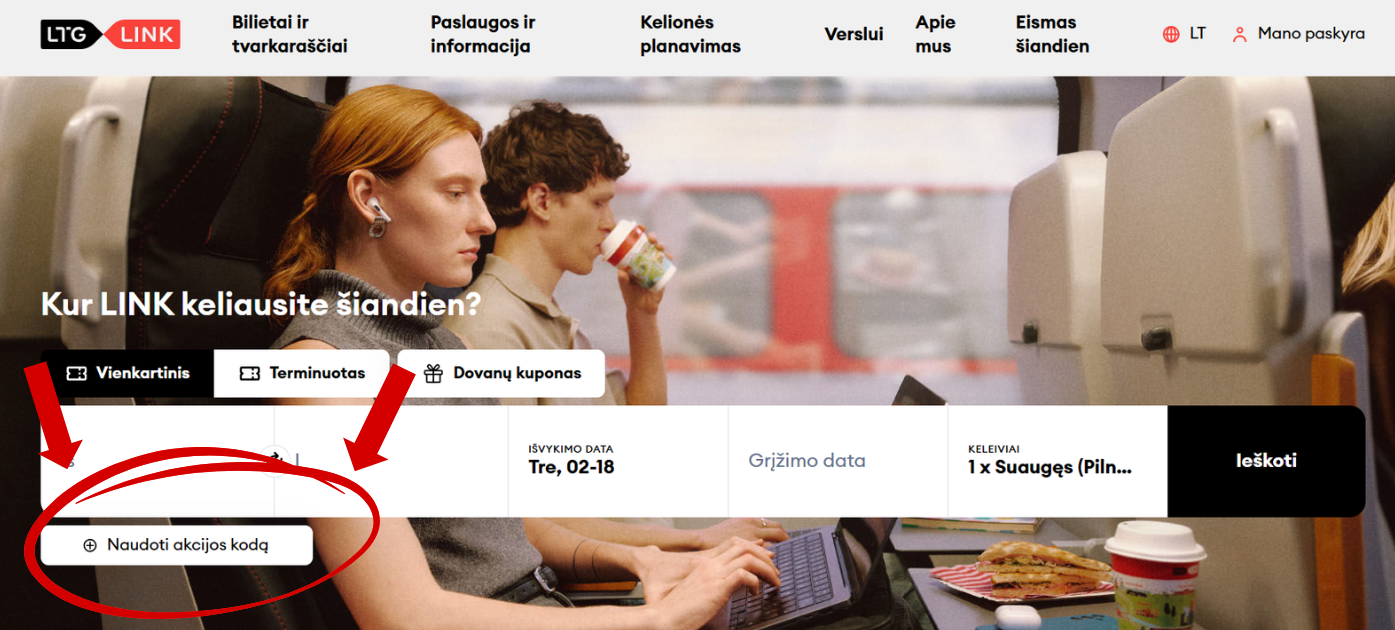Open the Bilietai ir tvarkaraščiai menu
The image size is (1395, 630).
tap(290, 34)
